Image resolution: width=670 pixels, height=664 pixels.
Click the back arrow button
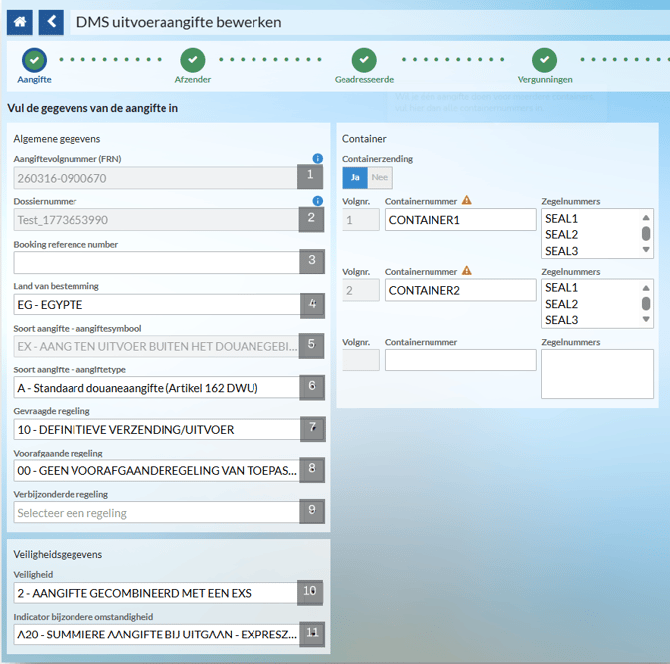51,22
